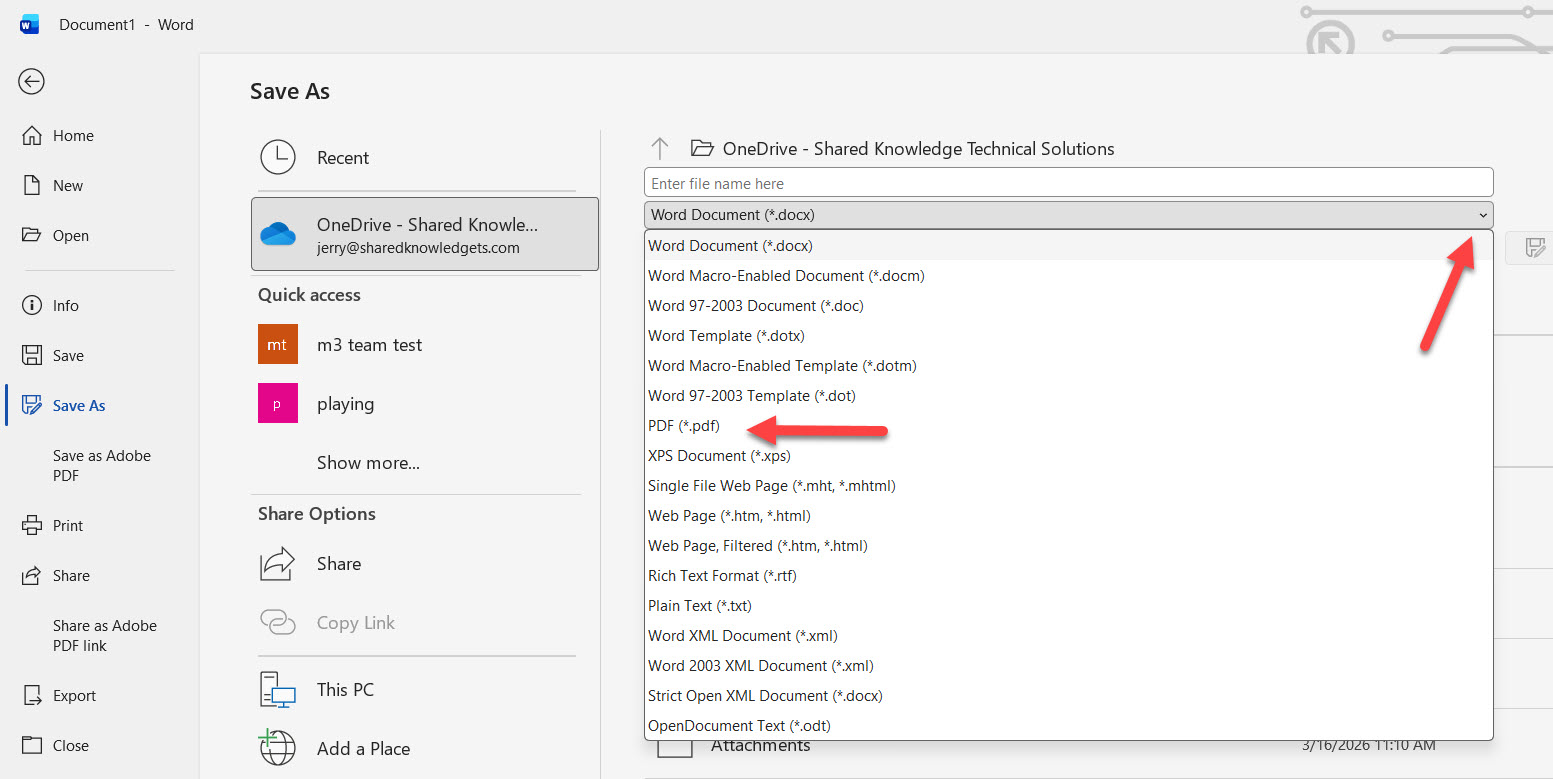Viewport: 1553px width, 779px height.
Task: Click the This PC computer icon
Action: click(278, 690)
